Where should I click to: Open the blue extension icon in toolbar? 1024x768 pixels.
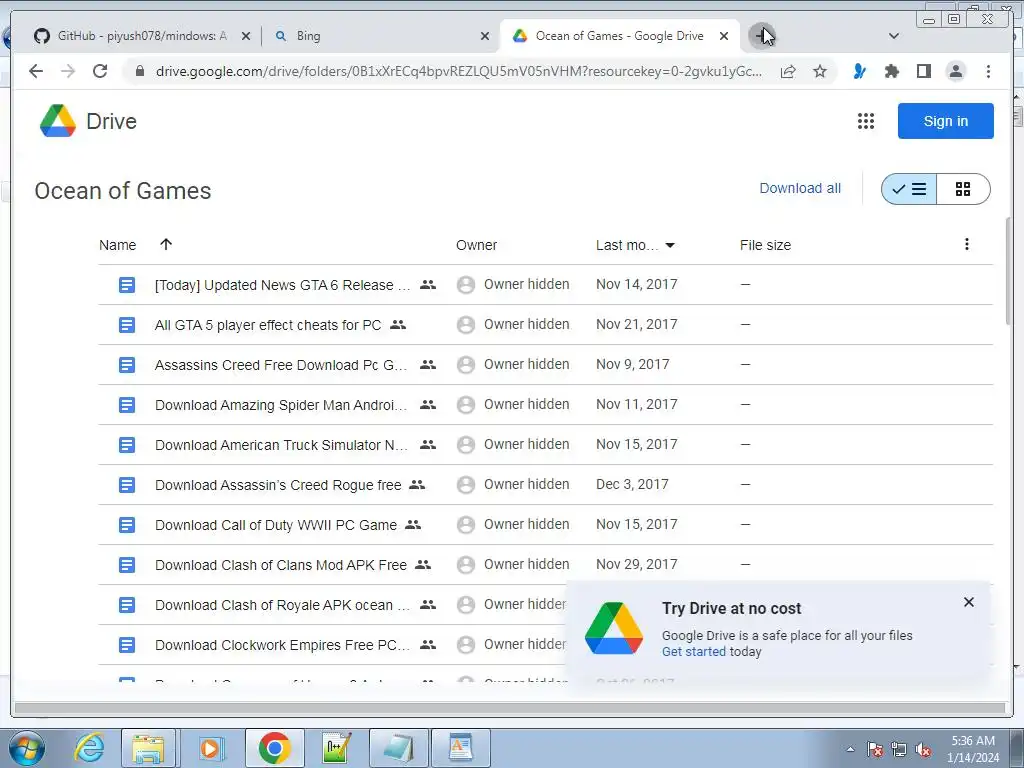[859, 71]
